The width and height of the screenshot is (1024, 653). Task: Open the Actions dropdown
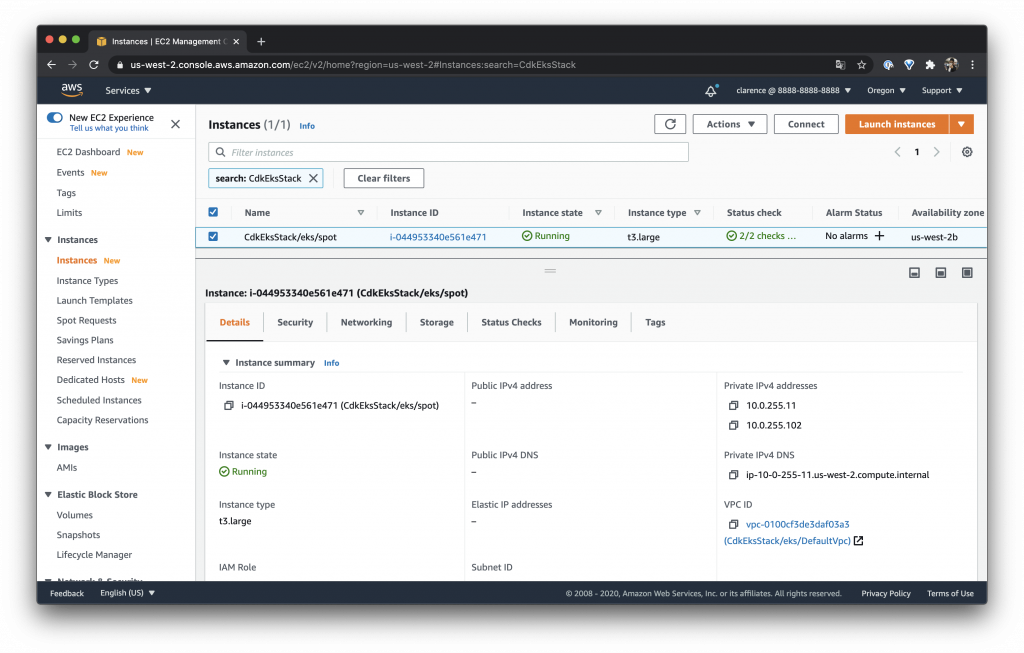click(x=730, y=124)
